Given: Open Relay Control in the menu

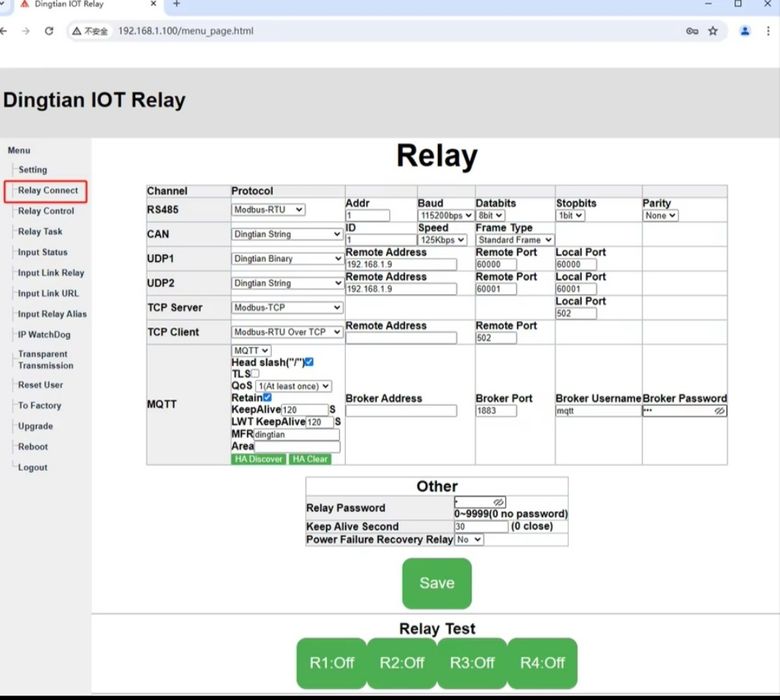Looking at the screenshot, I should point(46,211).
